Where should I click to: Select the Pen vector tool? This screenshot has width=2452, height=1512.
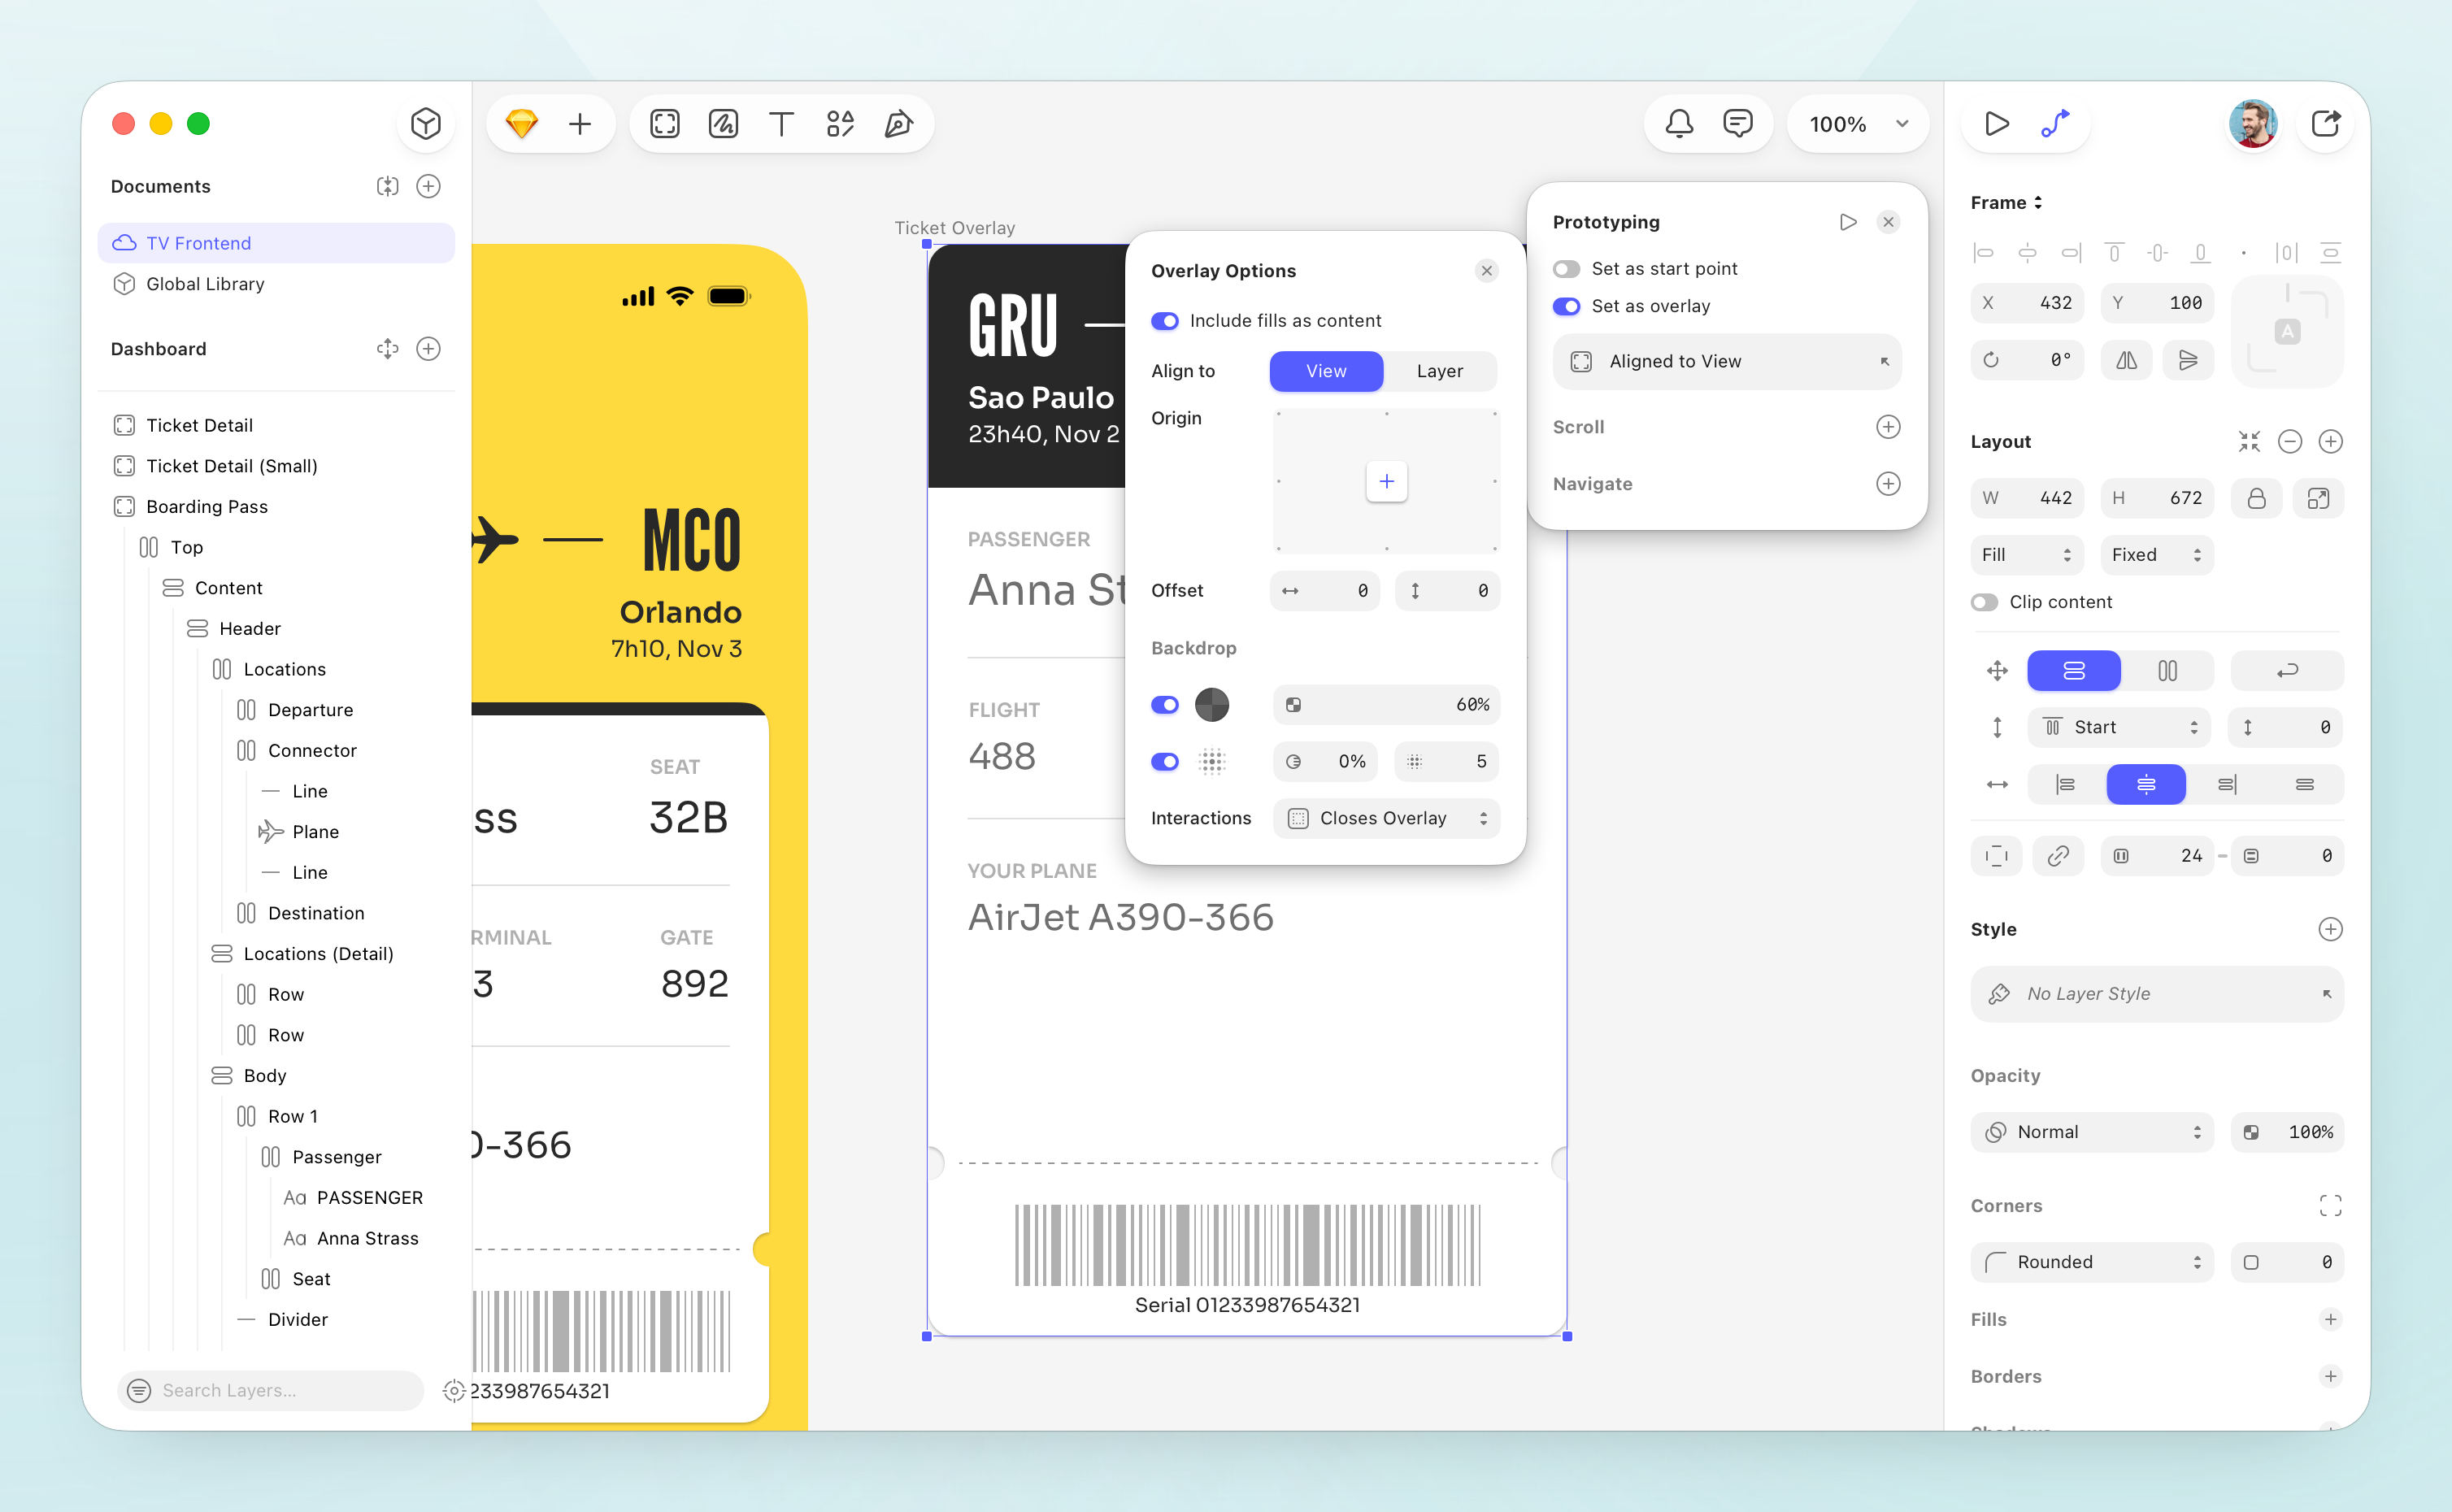point(898,124)
